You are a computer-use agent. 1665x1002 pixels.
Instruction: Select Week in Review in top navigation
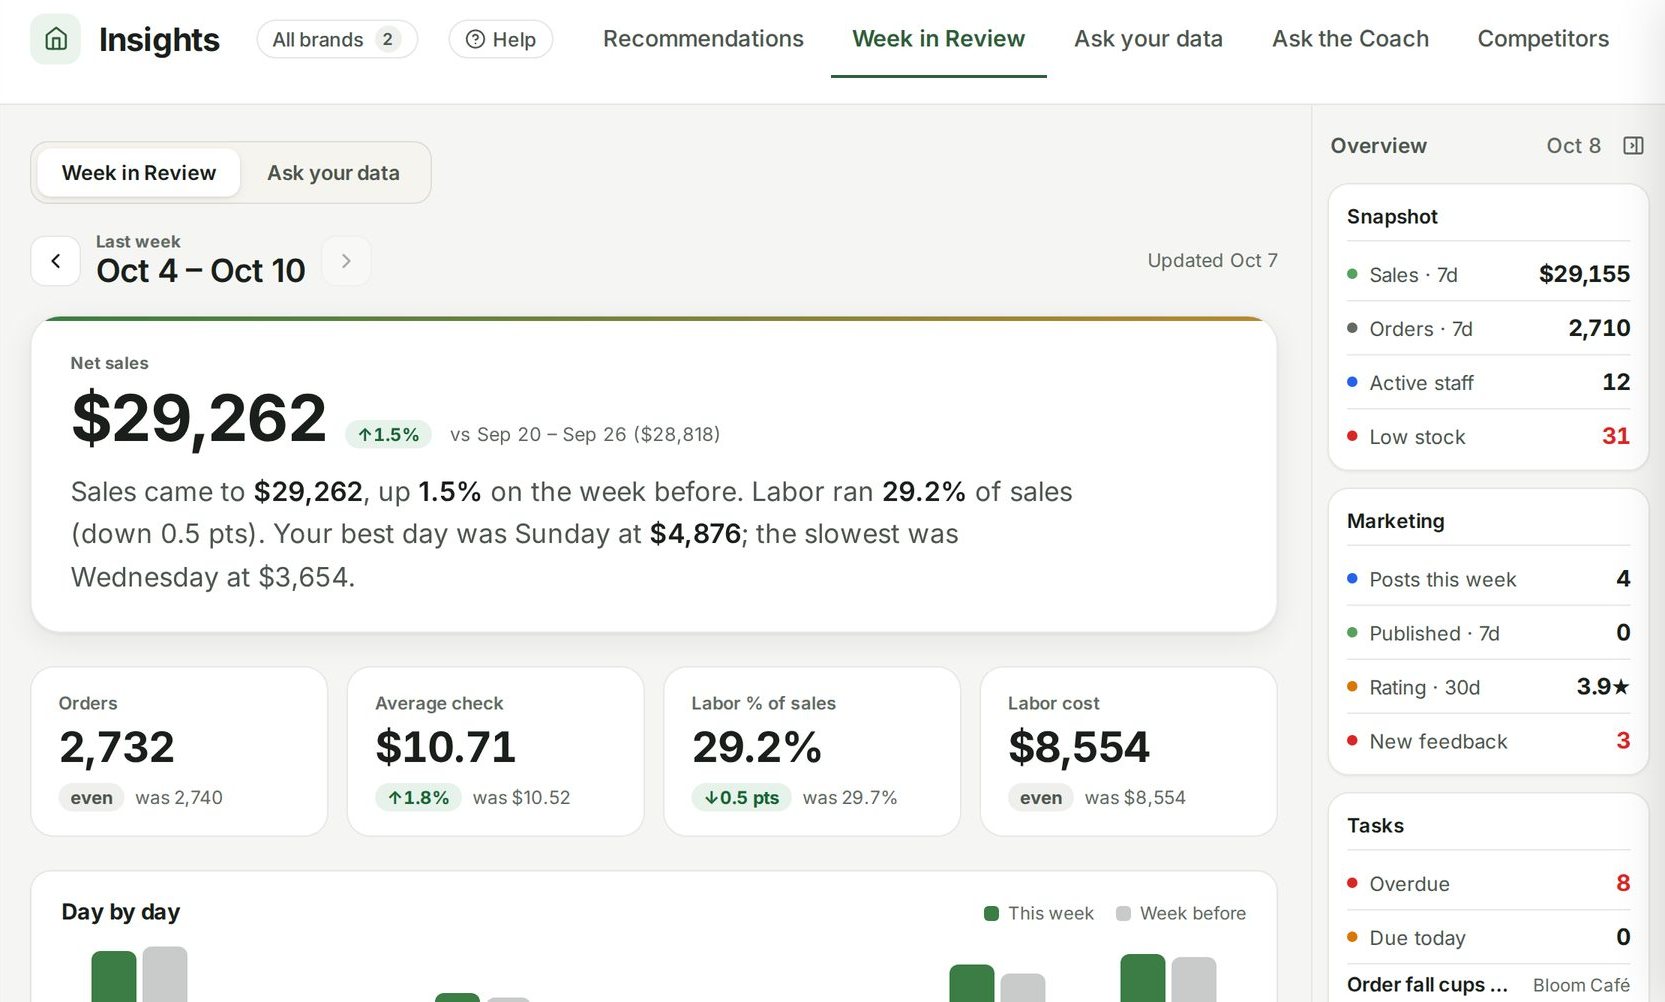[x=938, y=39]
